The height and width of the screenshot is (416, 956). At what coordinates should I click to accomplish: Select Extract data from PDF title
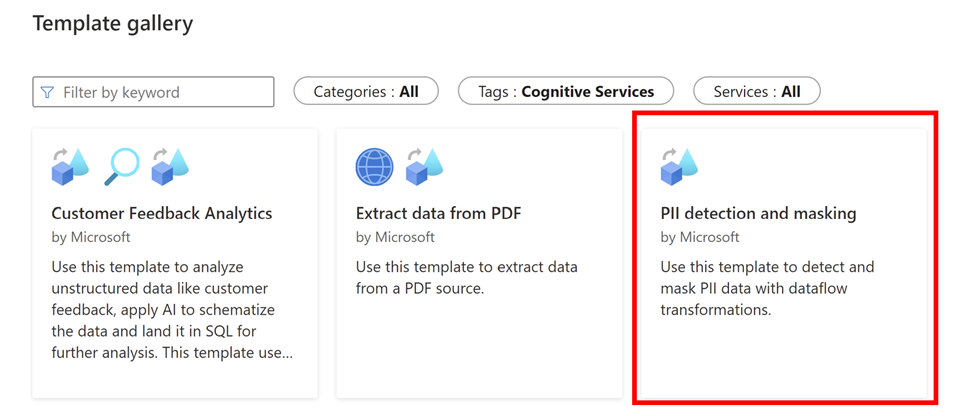(x=439, y=213)
